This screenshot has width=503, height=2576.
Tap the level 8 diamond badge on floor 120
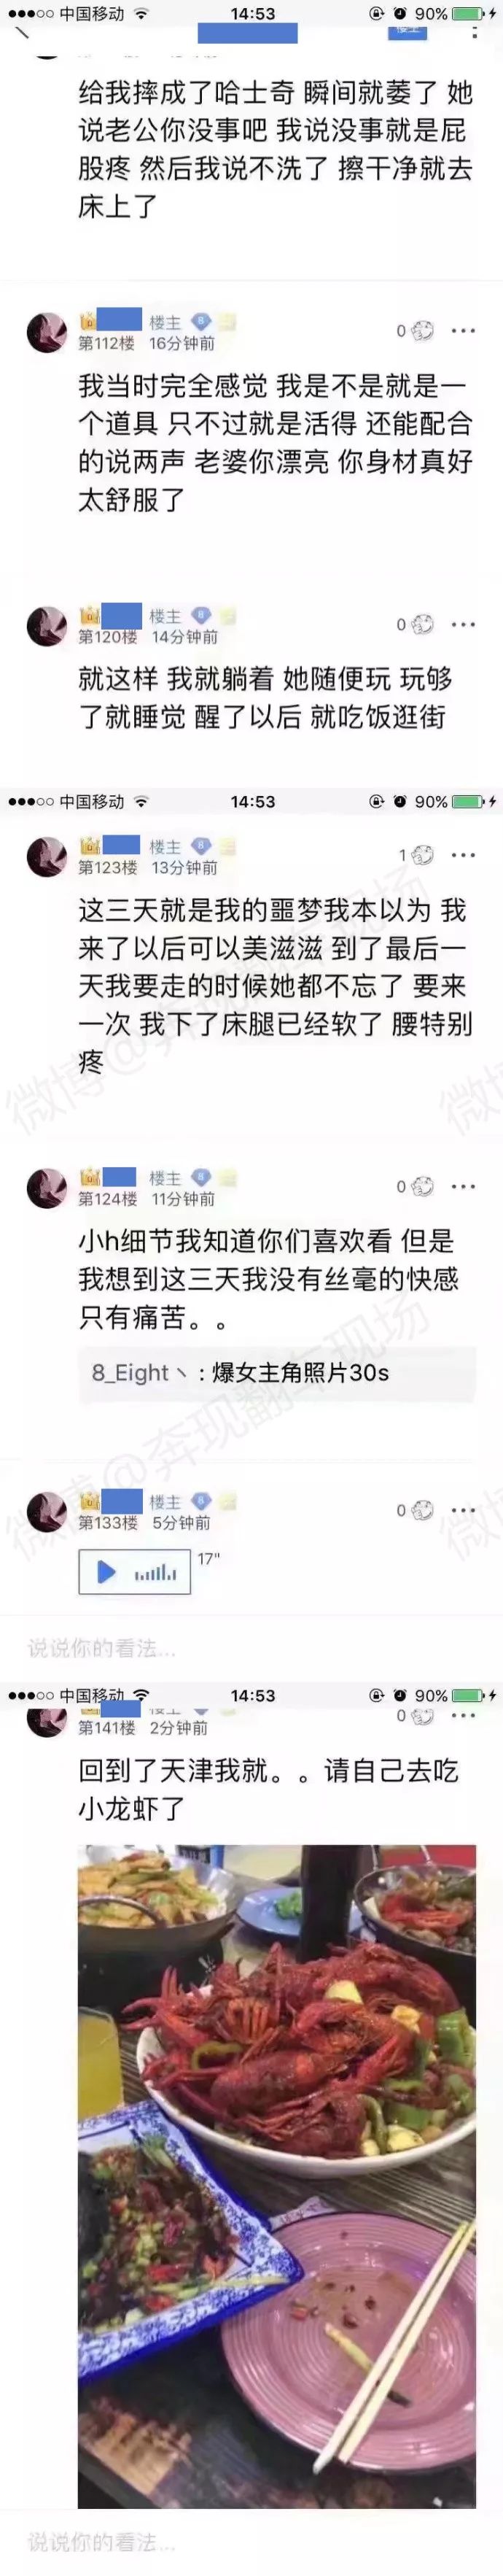pos(201,616)
